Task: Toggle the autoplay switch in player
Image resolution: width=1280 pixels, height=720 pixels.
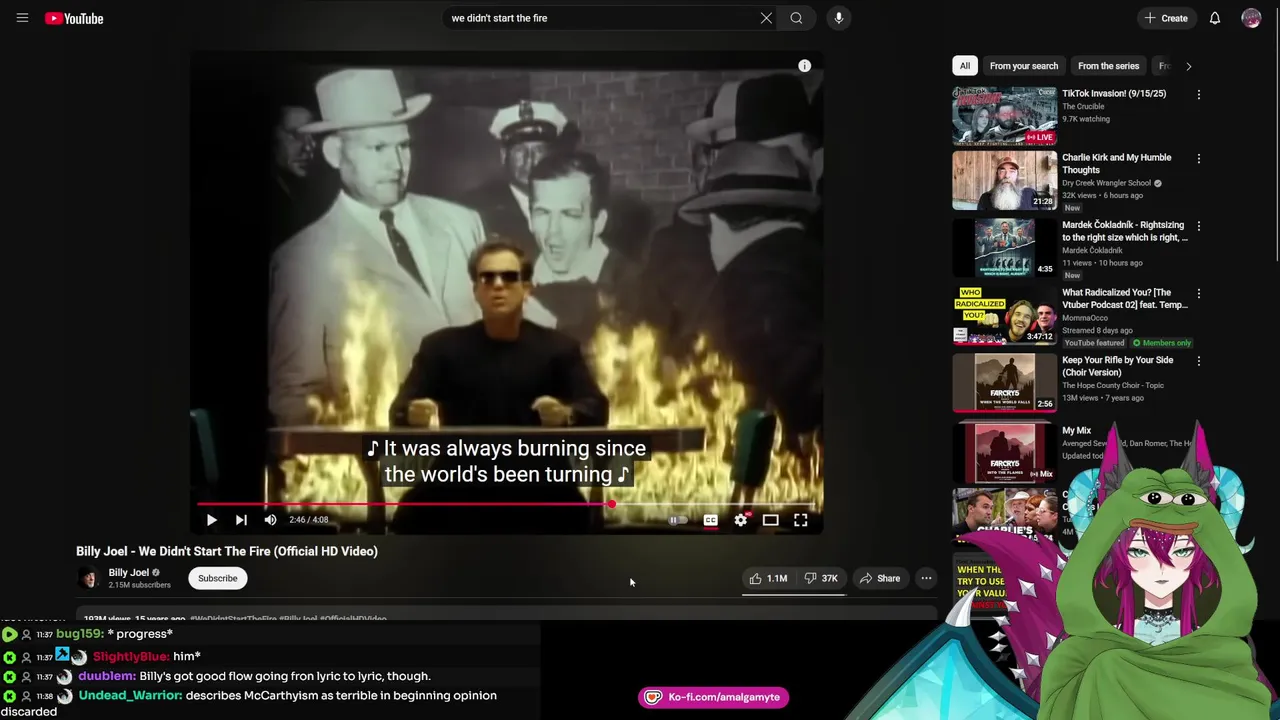Action: click(x=677, y=520)
